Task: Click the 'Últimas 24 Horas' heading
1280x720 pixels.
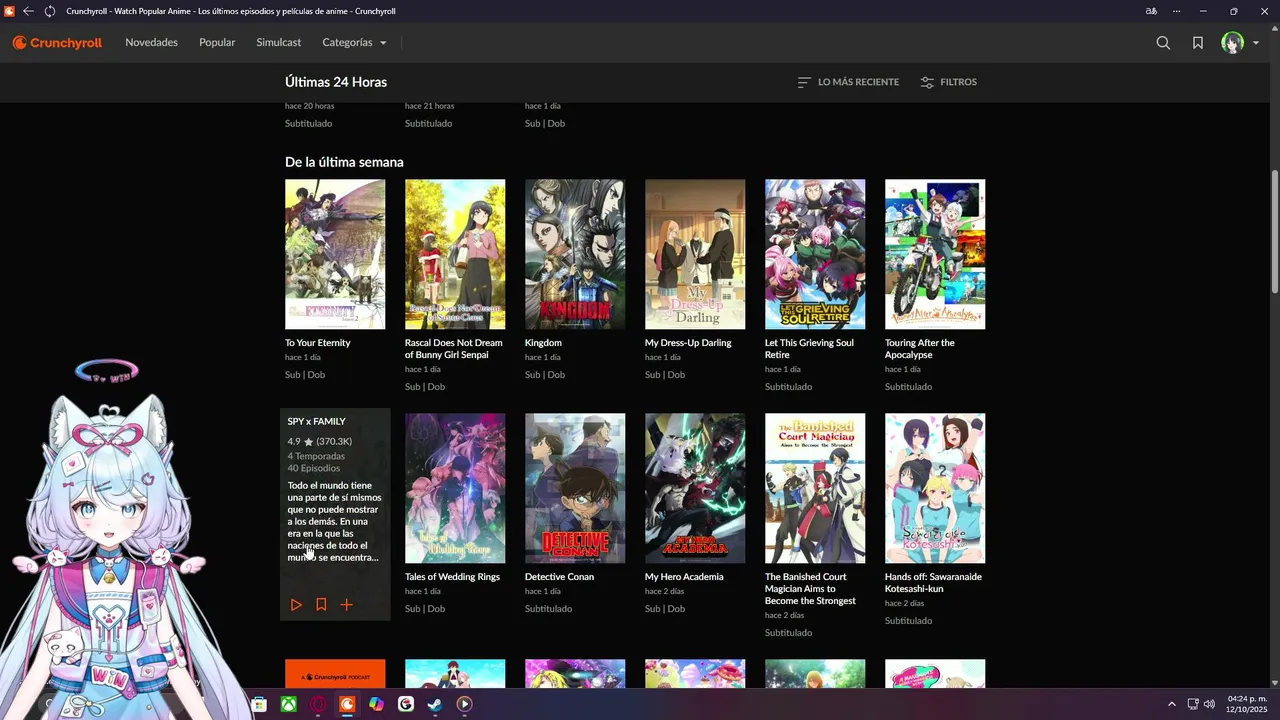Action: coord(336,82)
